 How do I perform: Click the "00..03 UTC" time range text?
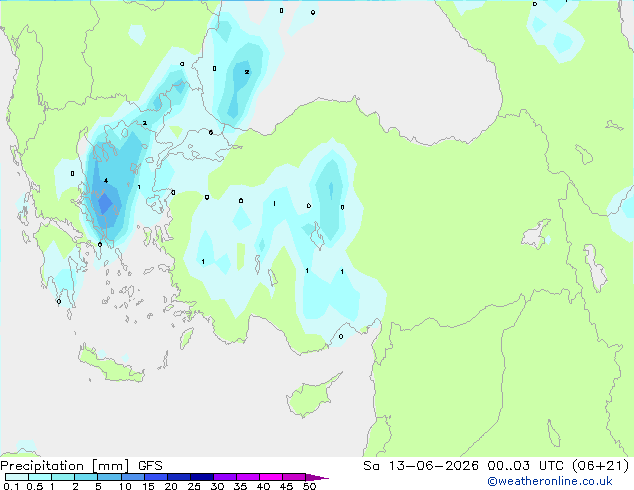[x=526, y=466]
